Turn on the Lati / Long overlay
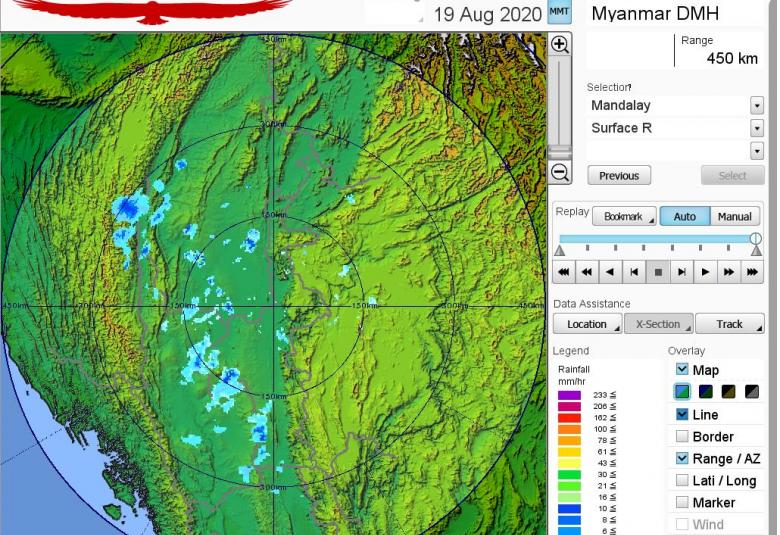Screen dimensions: 780x535 pyautogui.click(x=682, y=480)
